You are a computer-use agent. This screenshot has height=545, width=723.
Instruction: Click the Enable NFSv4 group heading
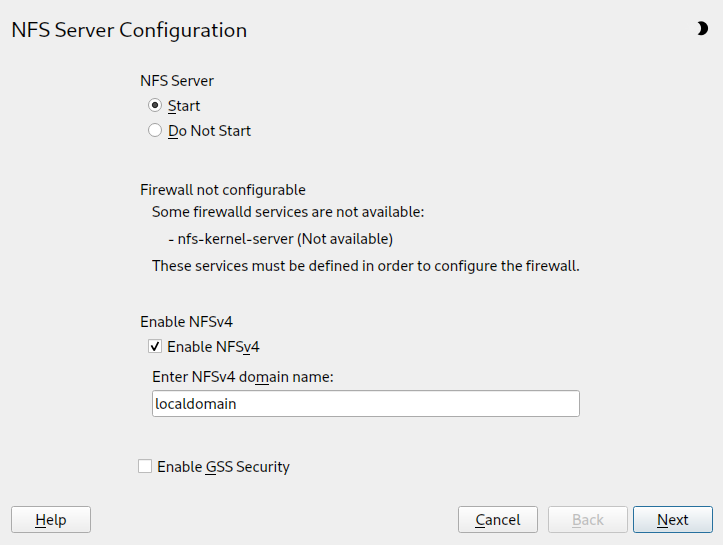click(x=186, y=322)
